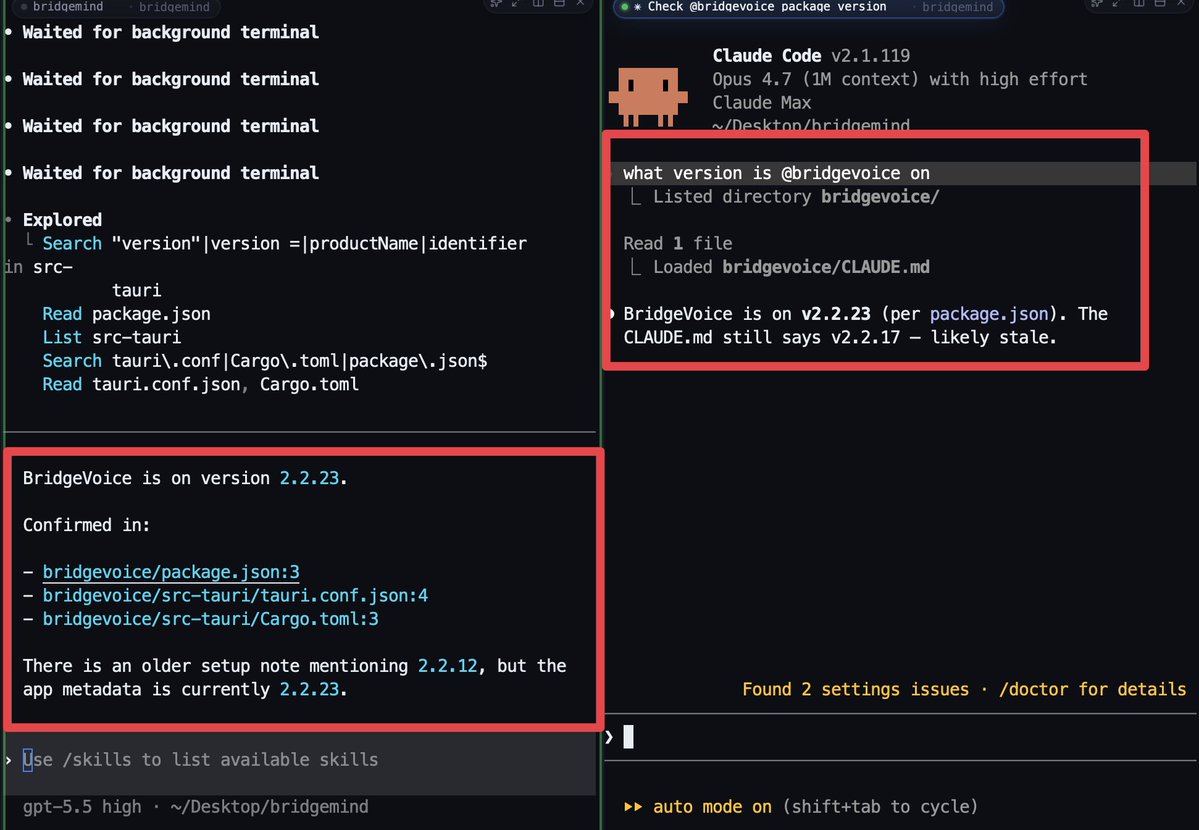Open the bridgevoice/src-tauri/Cargo.toml:3 link
Screen dimensions: 1199x830
pos(210,619)
